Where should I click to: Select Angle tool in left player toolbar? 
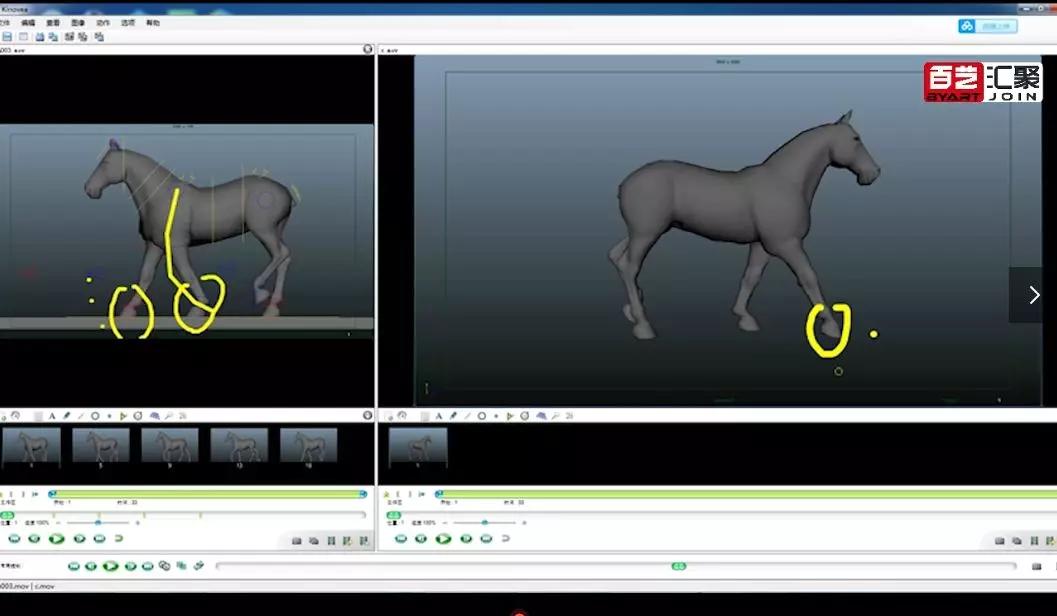(123, 416)
